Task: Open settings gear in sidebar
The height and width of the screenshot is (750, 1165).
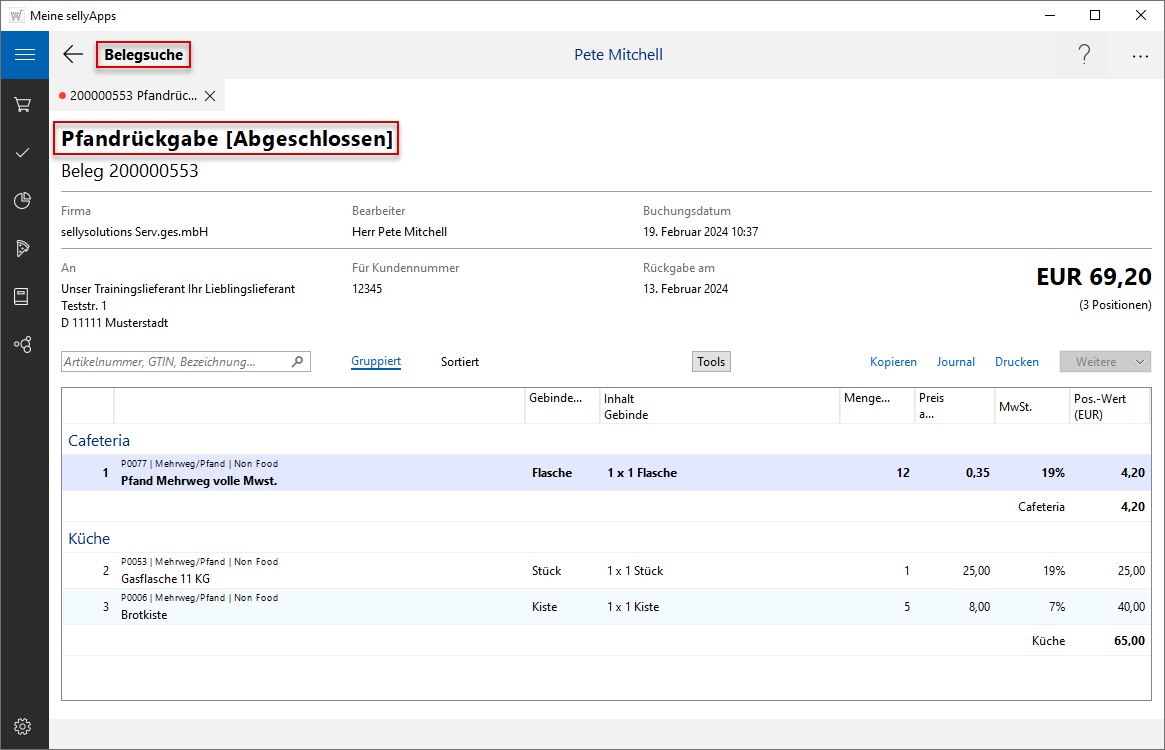Action: click(23, 726)
